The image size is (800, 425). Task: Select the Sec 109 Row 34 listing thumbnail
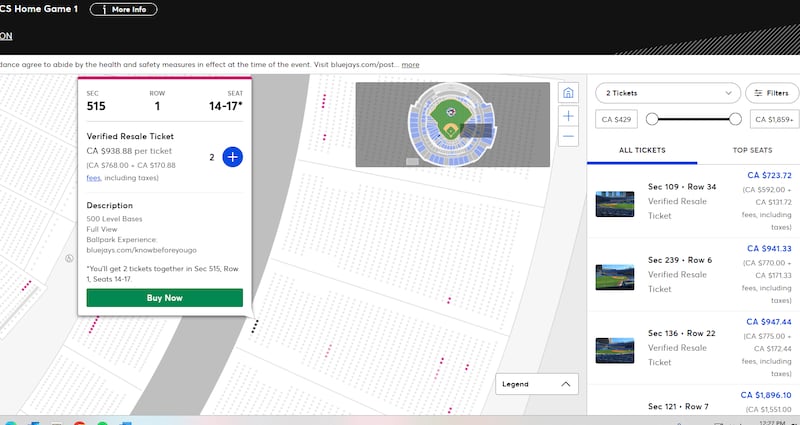click(x=614, y=204)
